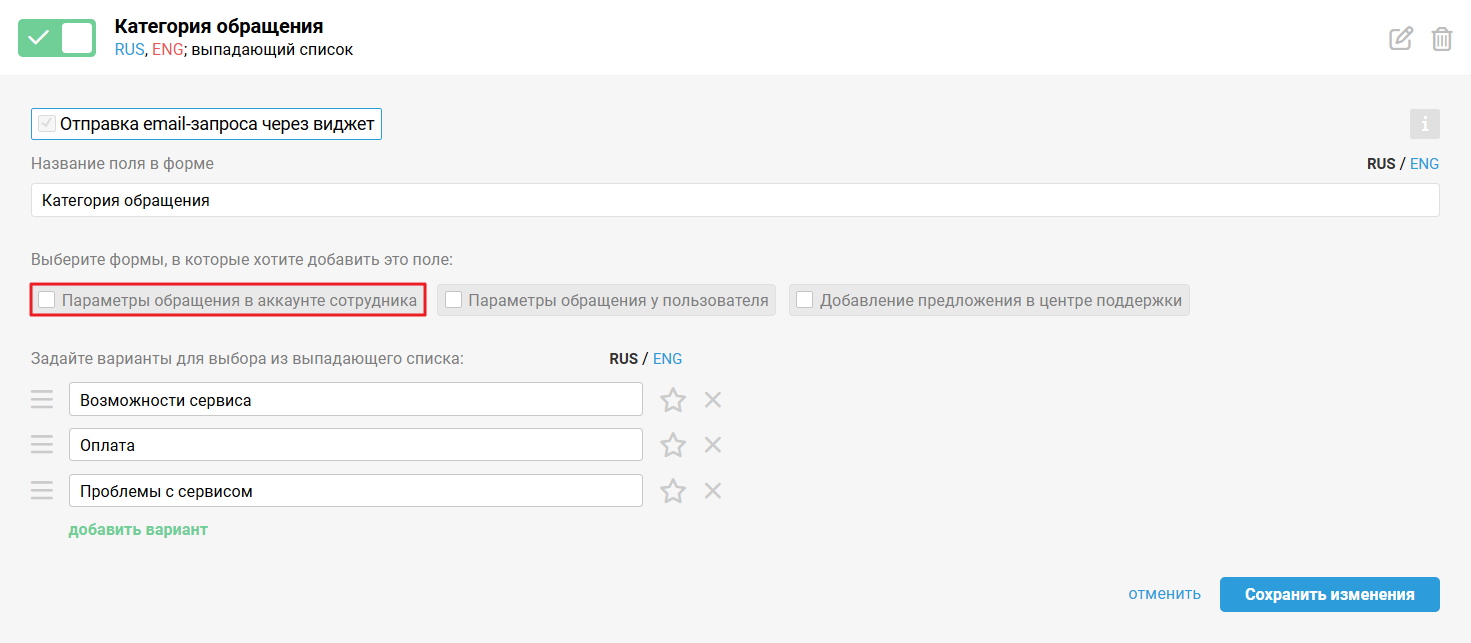Screen dimensions: 1471x643
Task: Star the 'Возможности сервиса' option
Action: tap(673, 400)
